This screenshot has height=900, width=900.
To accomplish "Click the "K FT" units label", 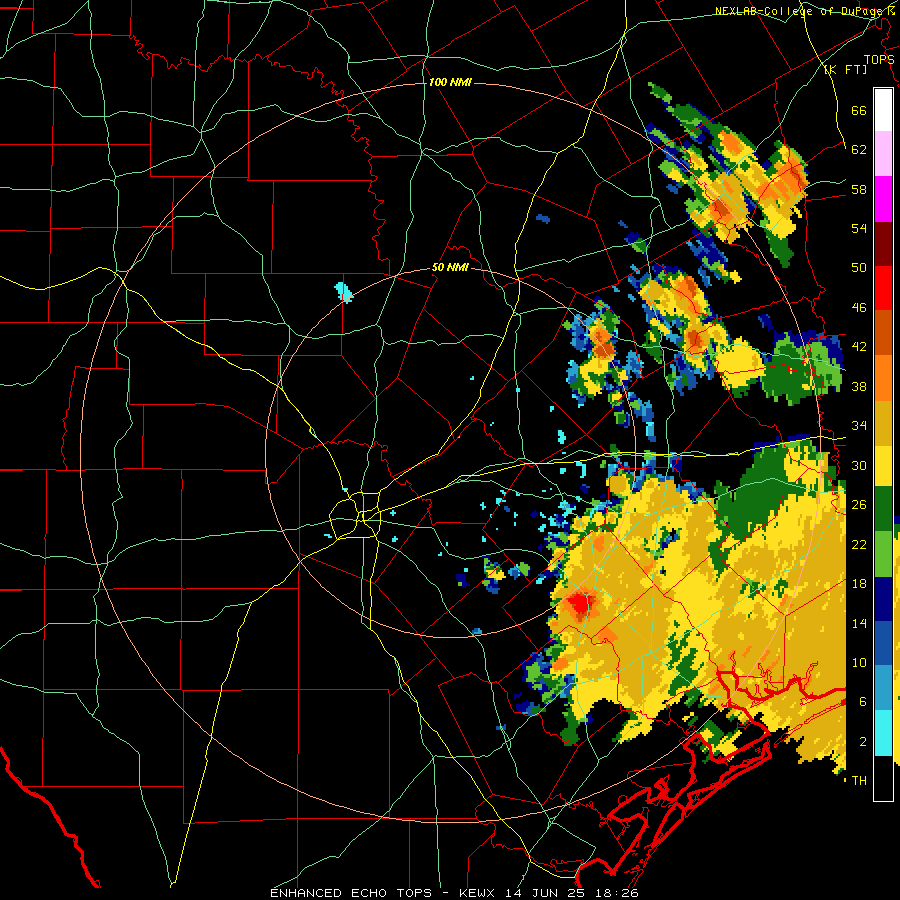I will 845,70.
